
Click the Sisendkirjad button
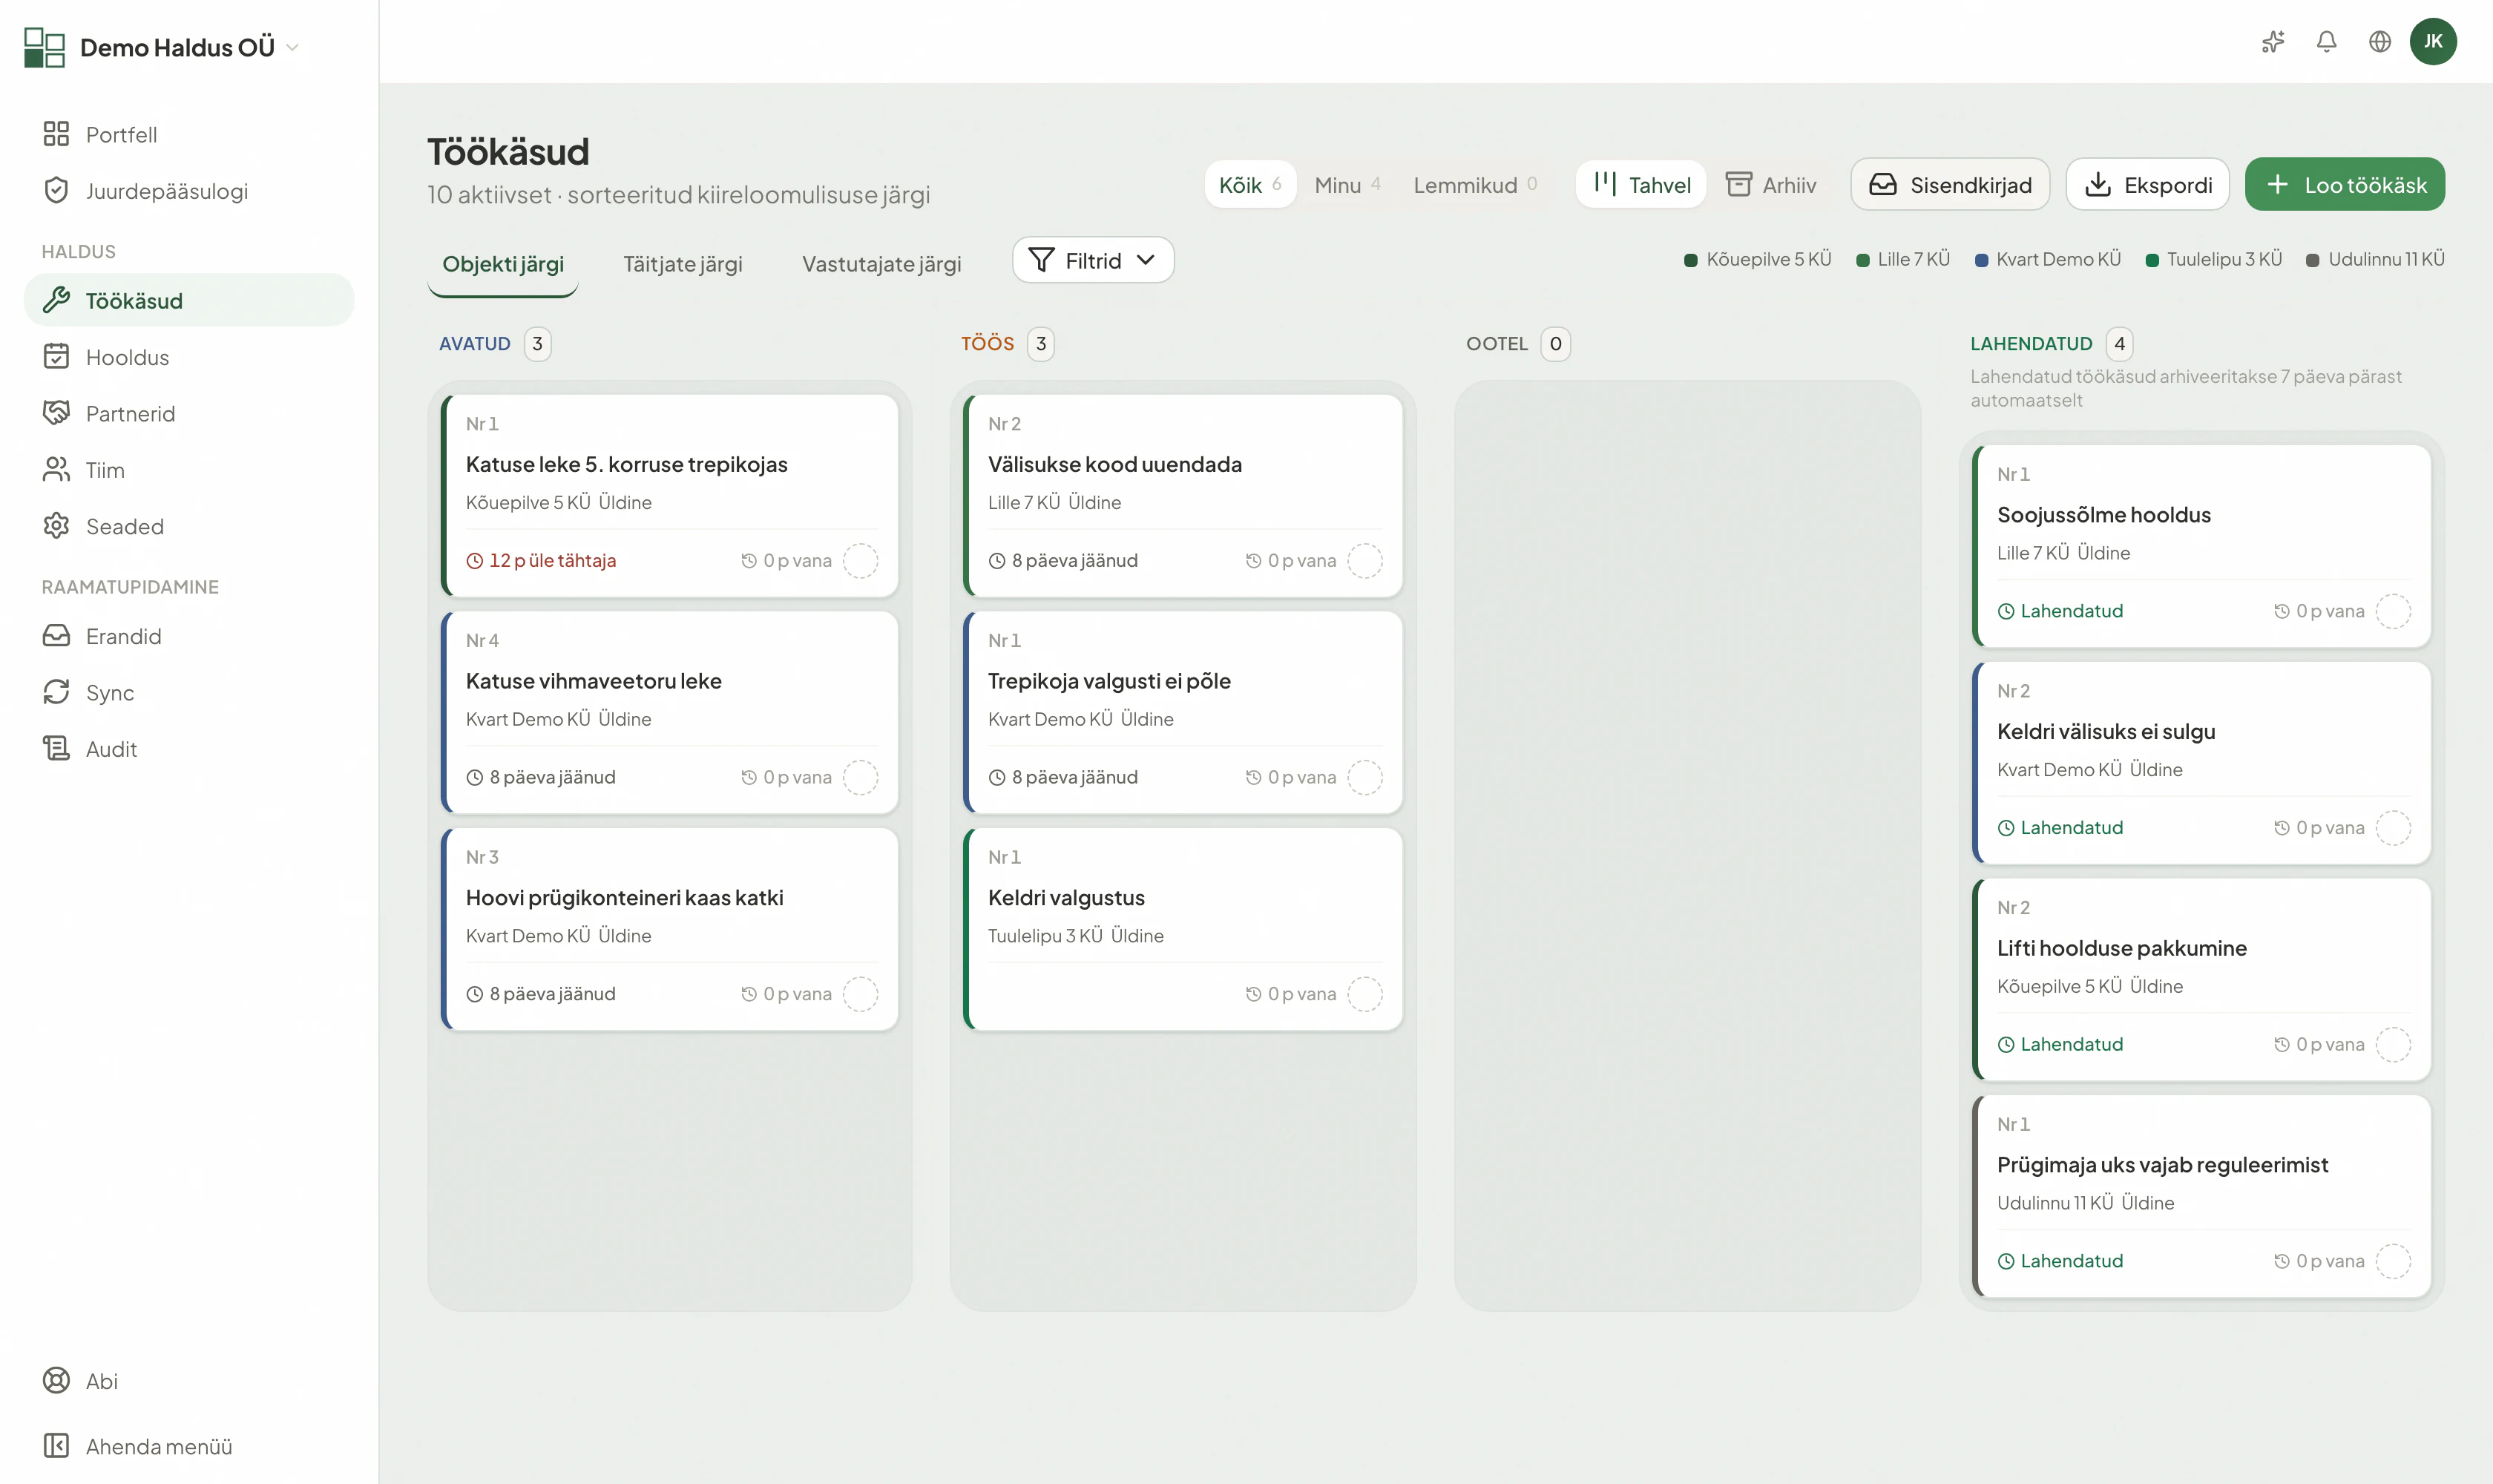point(1950,184)
